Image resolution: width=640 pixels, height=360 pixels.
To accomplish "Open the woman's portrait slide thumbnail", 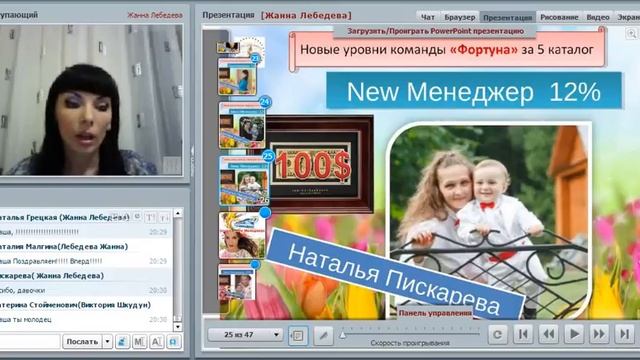I will (x=242, y=236).
